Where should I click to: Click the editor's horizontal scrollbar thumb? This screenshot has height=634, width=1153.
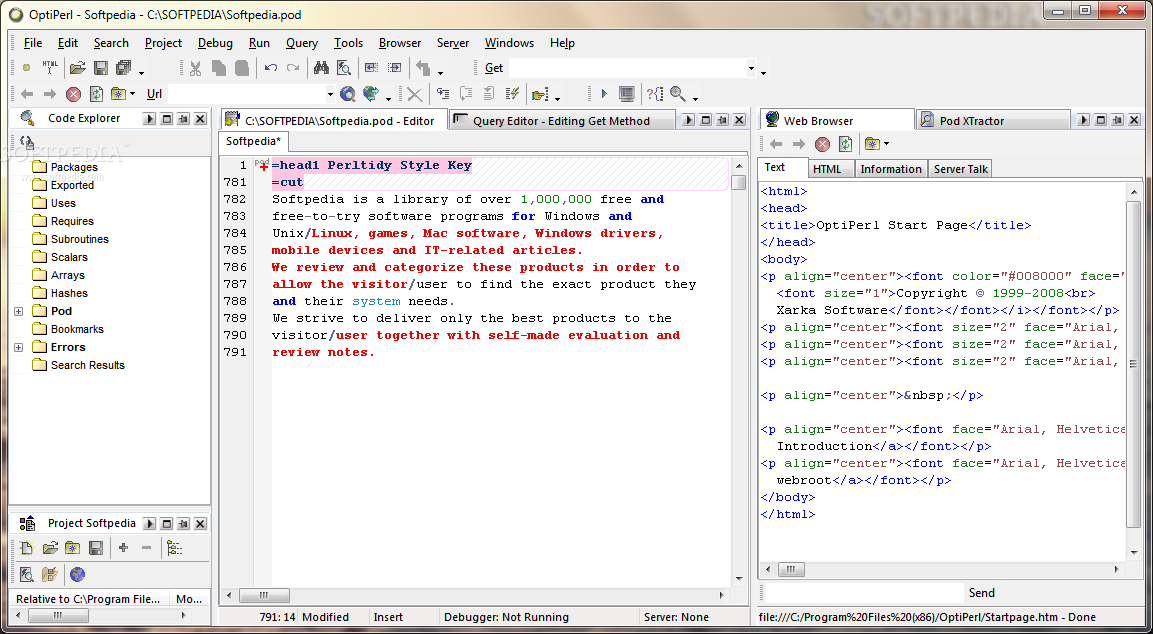(x=264, y=595)
